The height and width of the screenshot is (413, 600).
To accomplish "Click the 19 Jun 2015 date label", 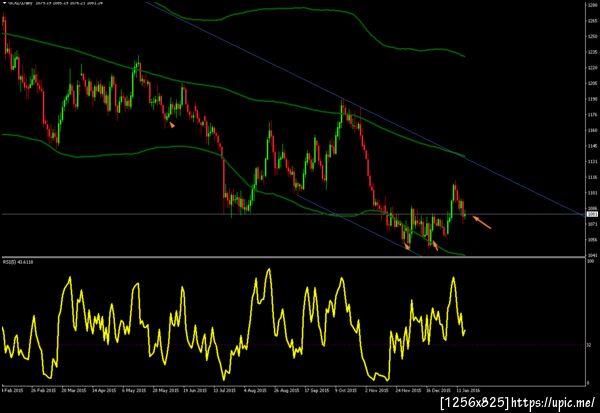I will (195, 390).
